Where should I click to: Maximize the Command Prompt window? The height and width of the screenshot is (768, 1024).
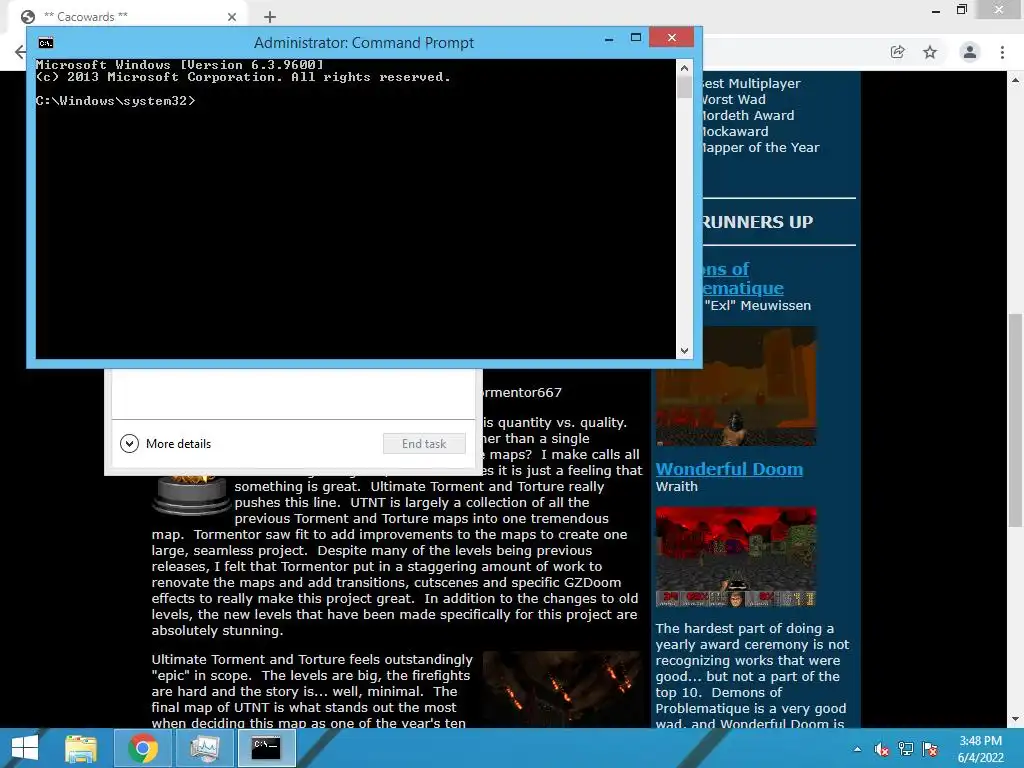(x=636, y=38)
